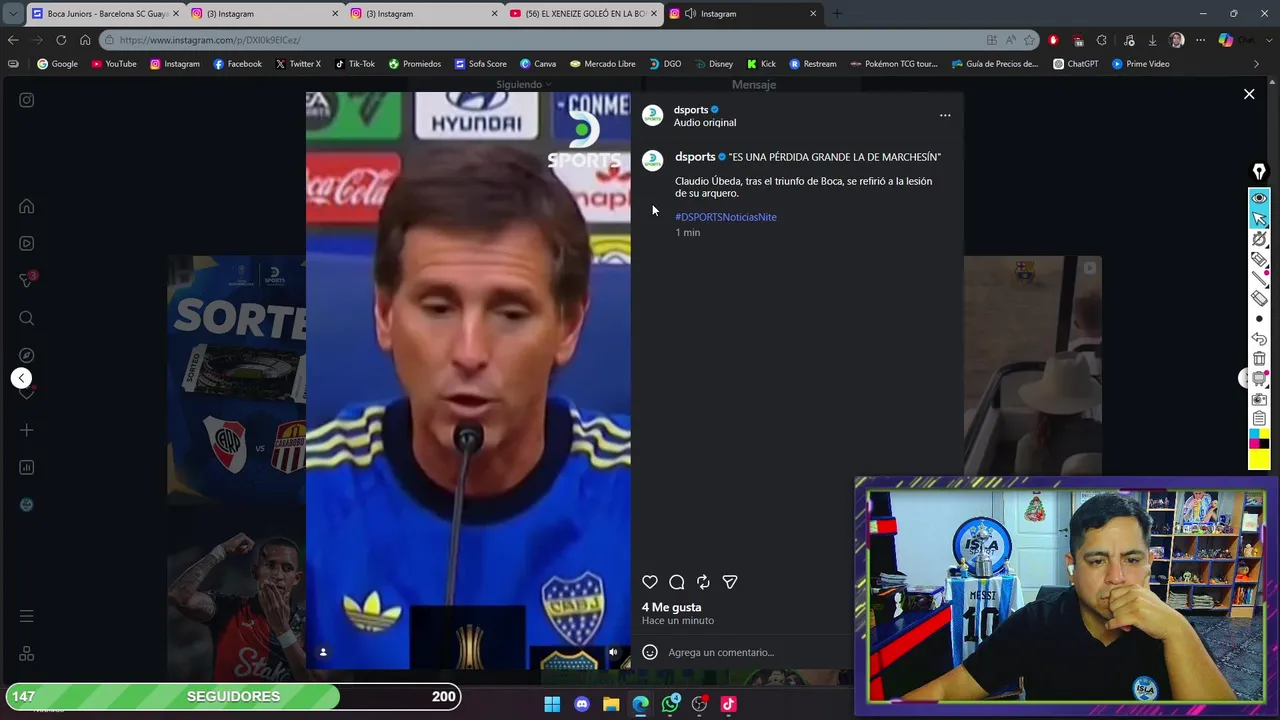Screen dimensions: 1280x720
Task: Open emoji picker in comment box
Action: coord(650,652)
